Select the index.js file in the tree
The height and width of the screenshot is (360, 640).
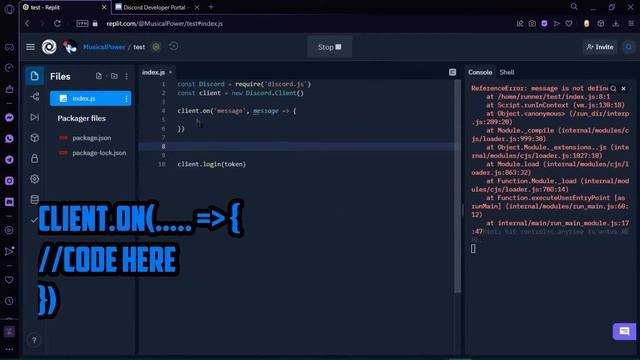point(91,98)
